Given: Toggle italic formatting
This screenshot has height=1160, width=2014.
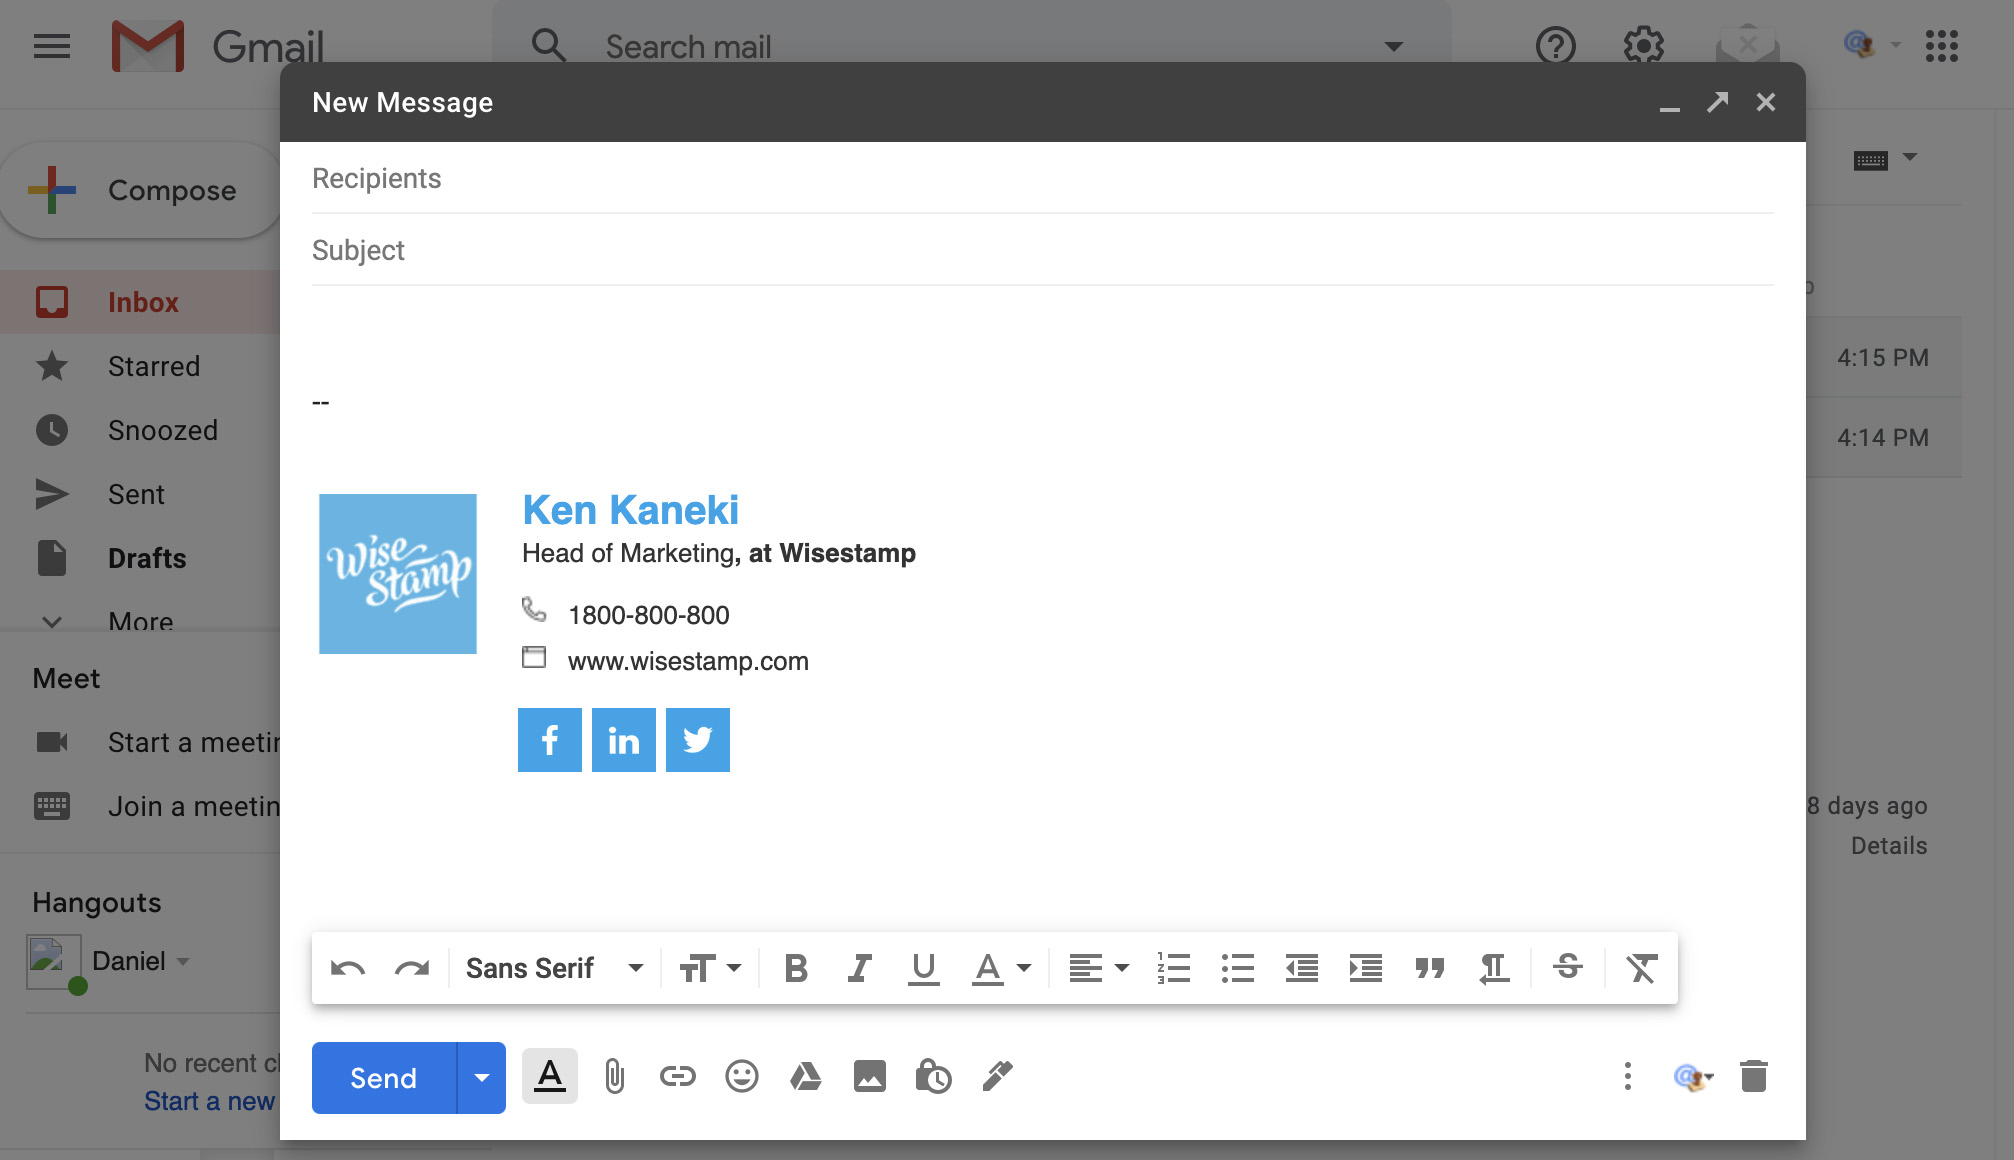Looking at the screenshot, I should [x=859, y=967].
